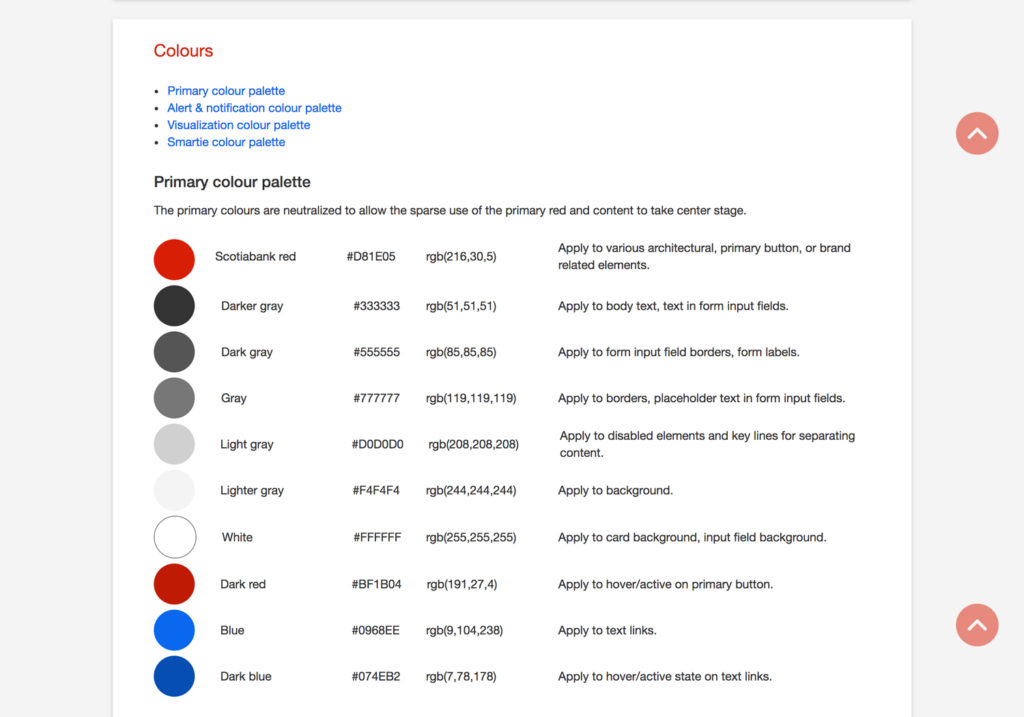The image size is (1024, 717).
Task: Select the Scotiabank red colour swatch
Action: [x=174, y=258]
